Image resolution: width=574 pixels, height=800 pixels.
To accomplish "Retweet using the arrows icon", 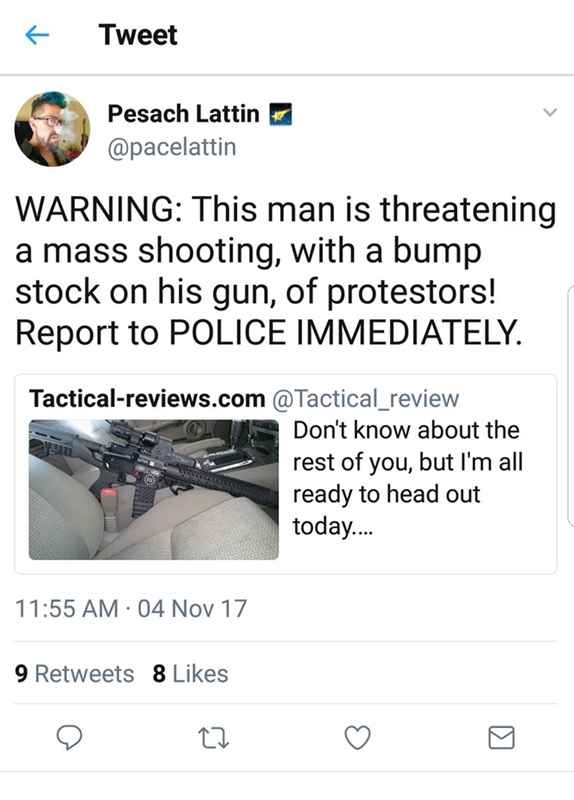I will (213, 738).
